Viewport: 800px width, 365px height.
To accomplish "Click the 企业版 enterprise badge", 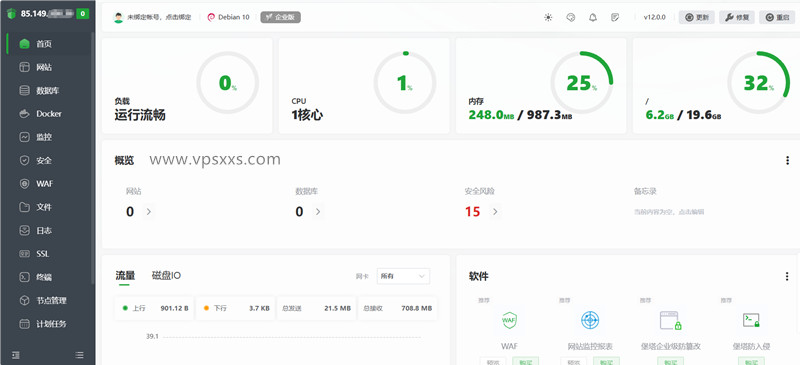I will 281,17.
